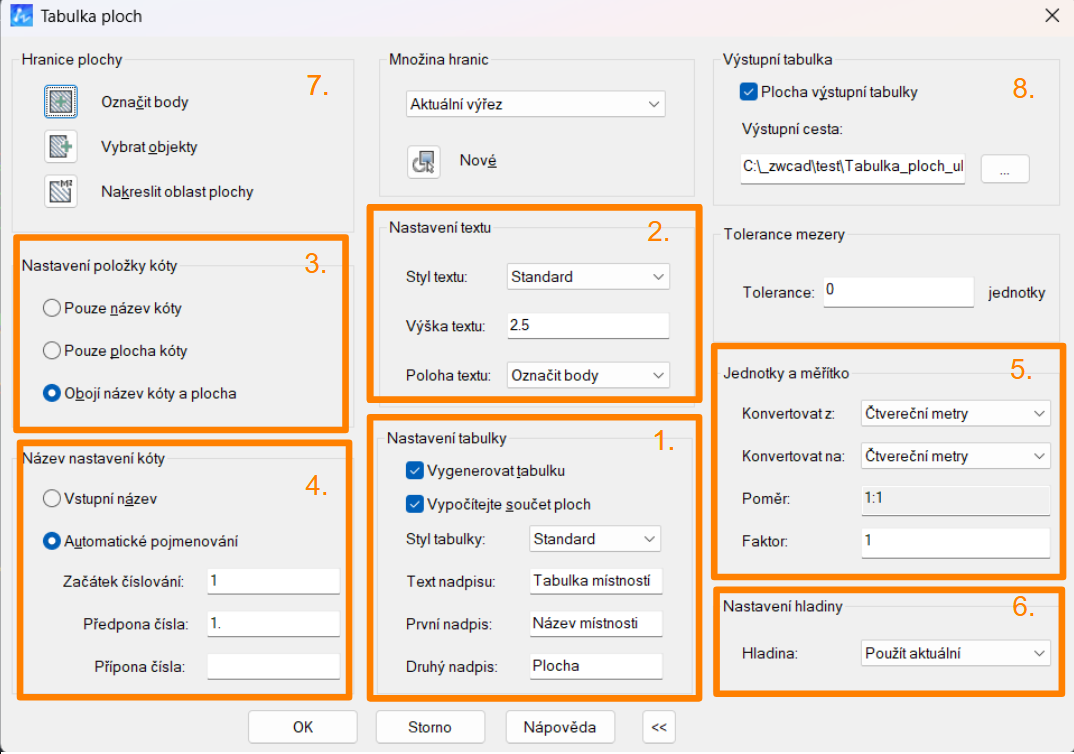The width and height of the screenshot is (1074, 754).
Task: Collapse dialog with the << button
Action: [658, 727]
